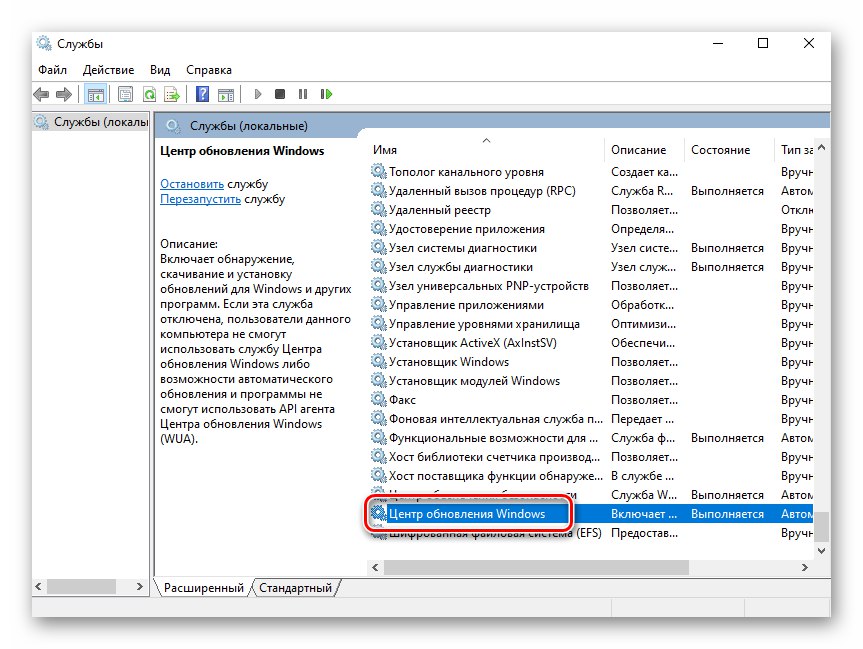Click the Restart service icon
This screenshot has width=863, height=649.
pyautogui.click(x=326, y=94)
